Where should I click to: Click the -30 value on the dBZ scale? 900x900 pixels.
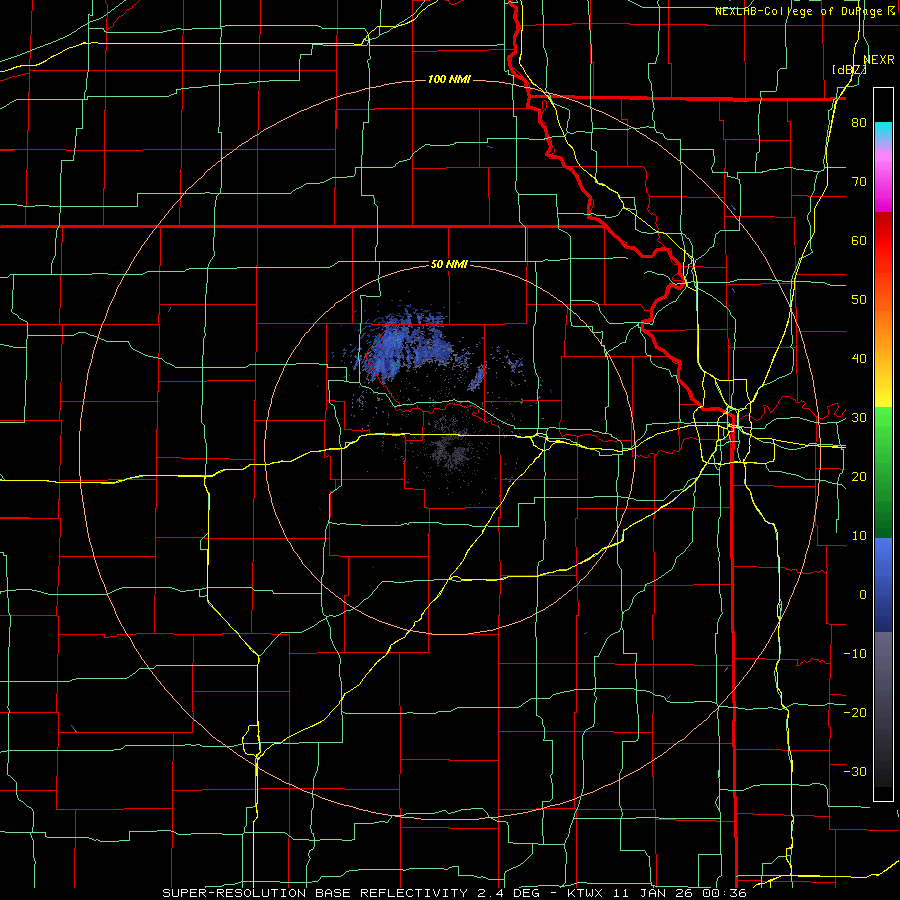pyautogui.click(x=855, y=771)
